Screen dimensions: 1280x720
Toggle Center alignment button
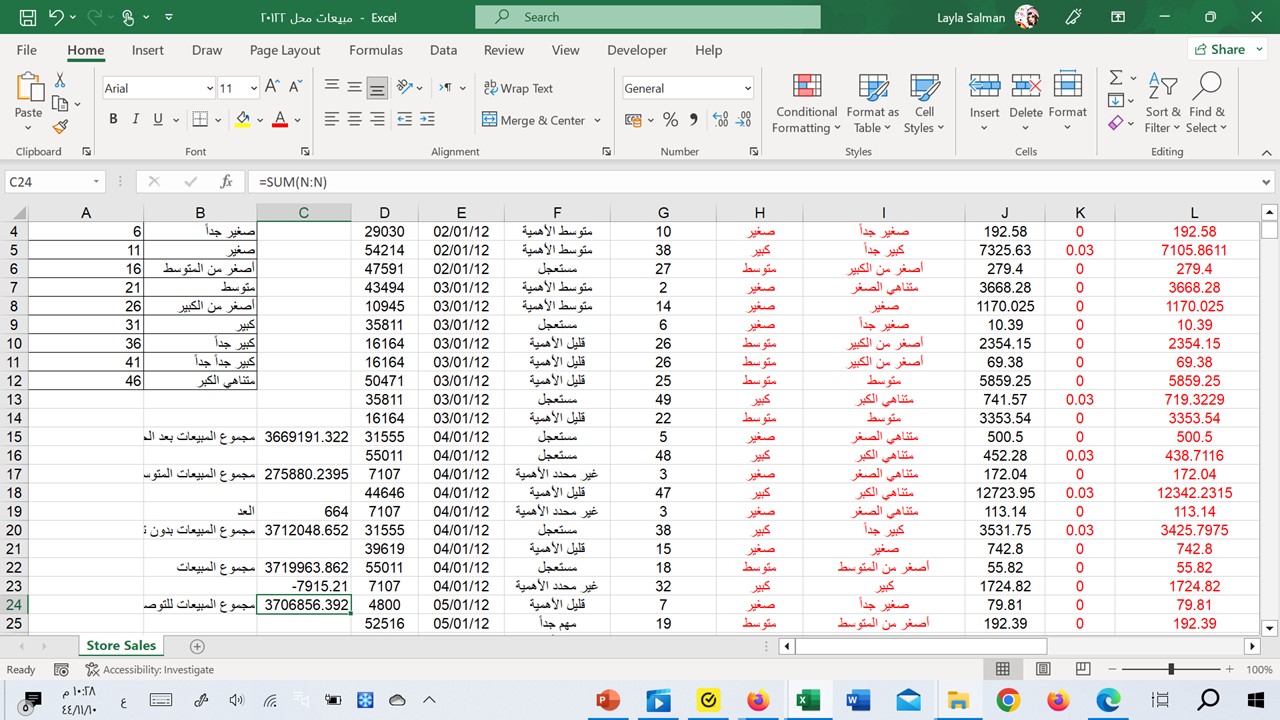click(x=354, y=119)
